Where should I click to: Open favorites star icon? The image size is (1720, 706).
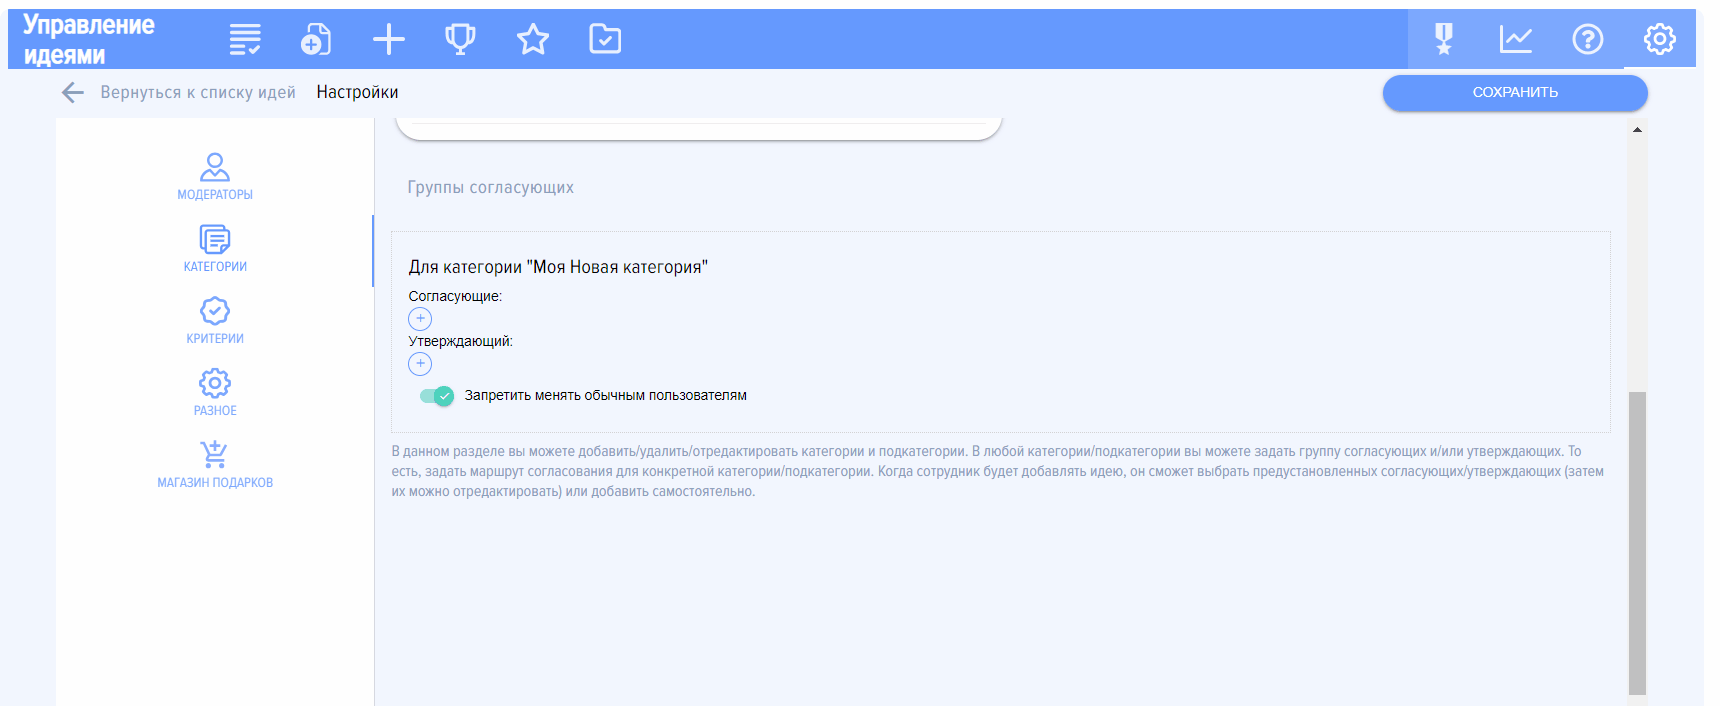[533, 39]
